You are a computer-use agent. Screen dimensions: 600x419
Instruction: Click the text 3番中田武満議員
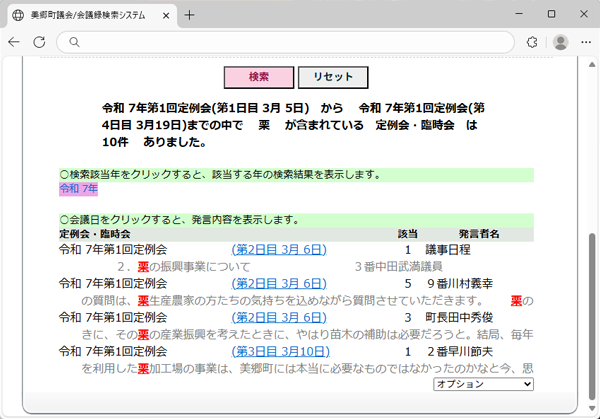[x=398, y=267]
